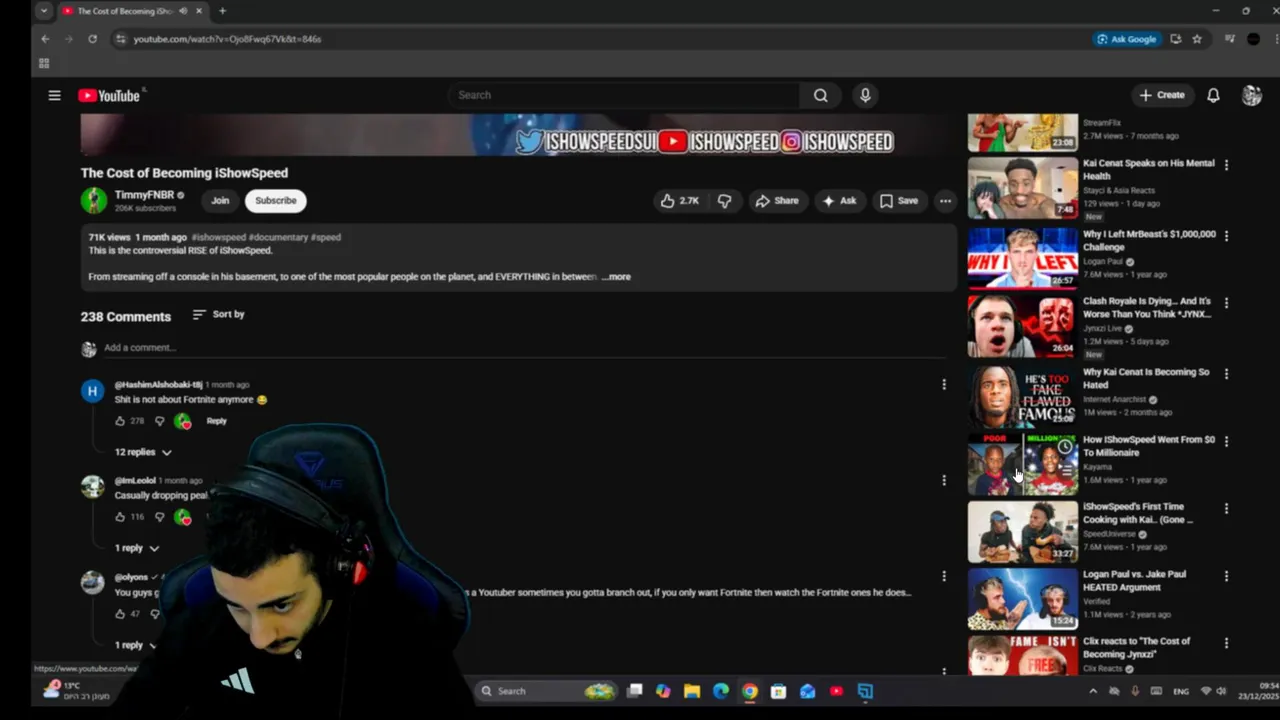Click the video title The Cost of Becoming iShowSpeed
1280x720 pixels.
coord(184,173)
